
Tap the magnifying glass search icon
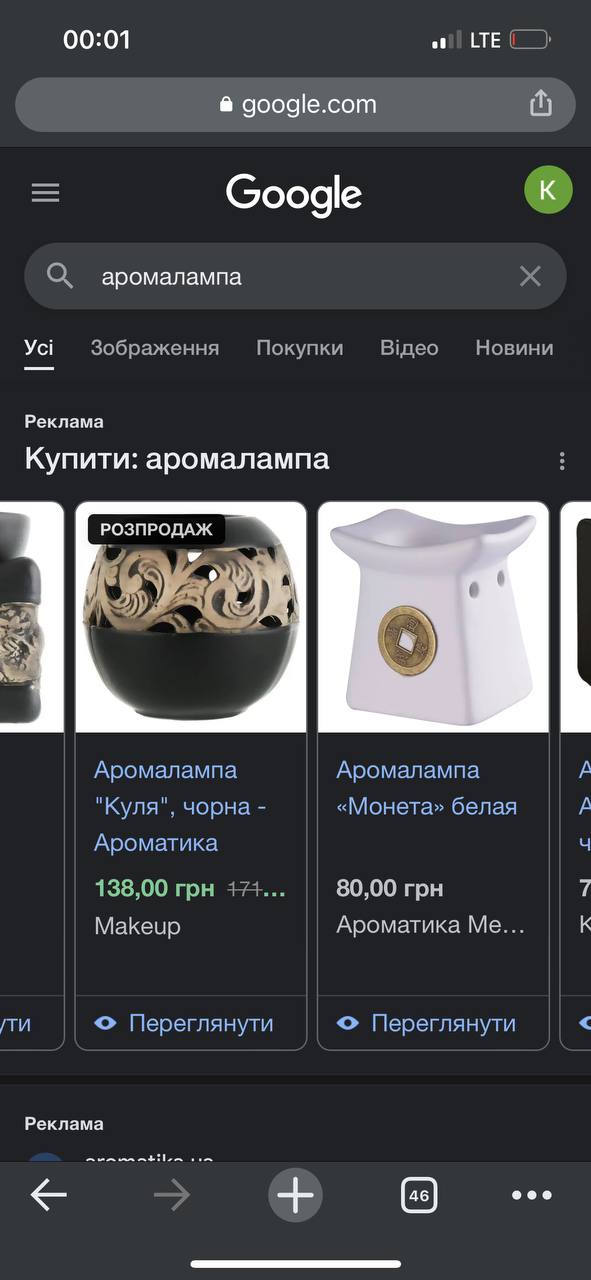60,276
